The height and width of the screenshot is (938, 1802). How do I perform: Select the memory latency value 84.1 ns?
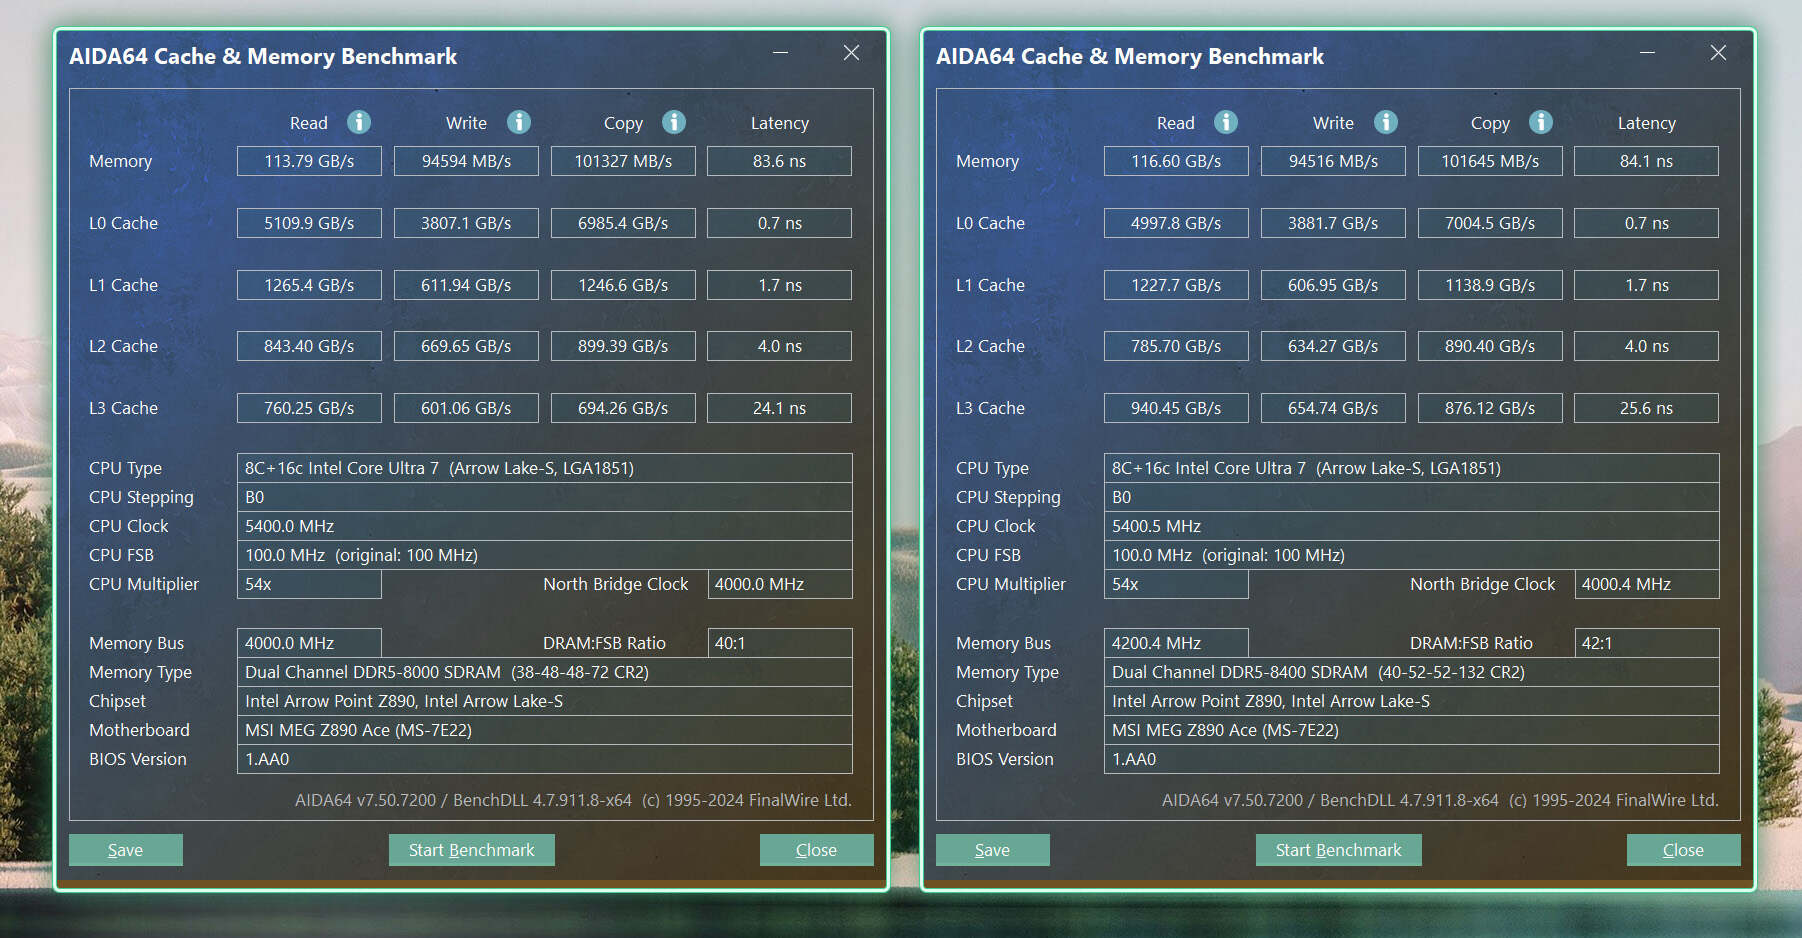1647,161
